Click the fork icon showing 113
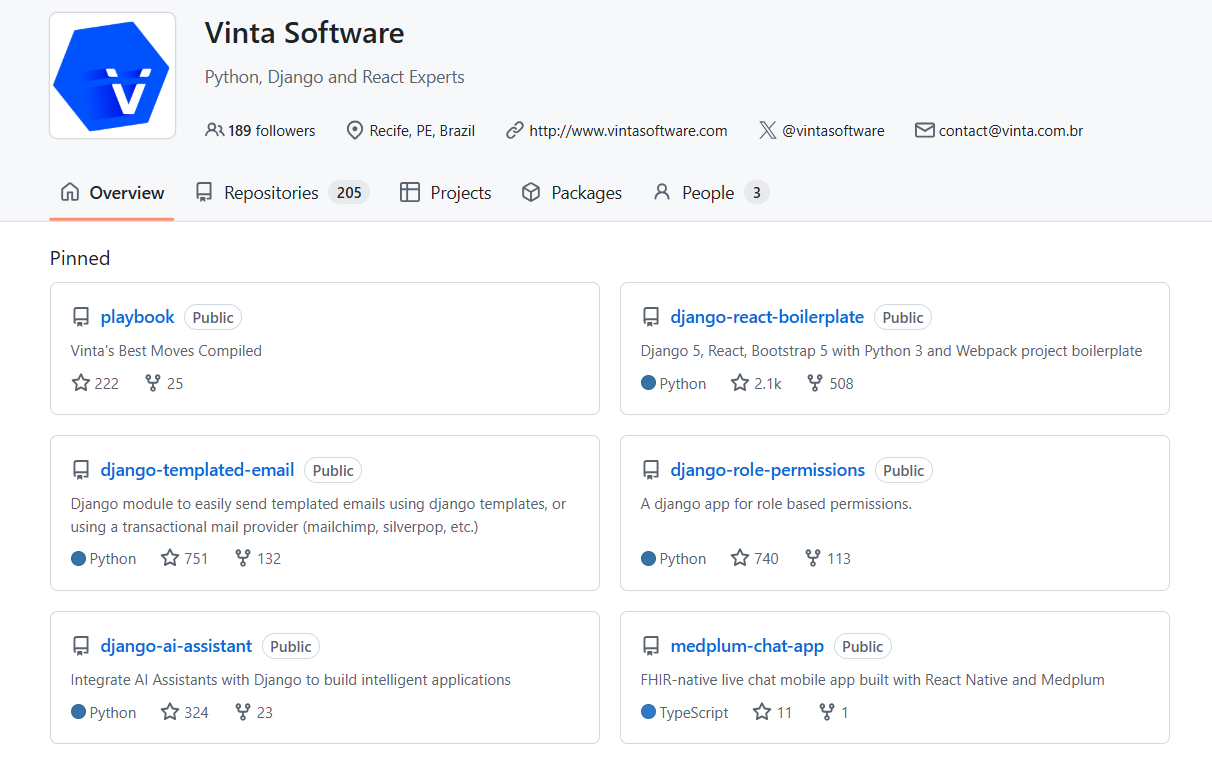 coord(812,558)
